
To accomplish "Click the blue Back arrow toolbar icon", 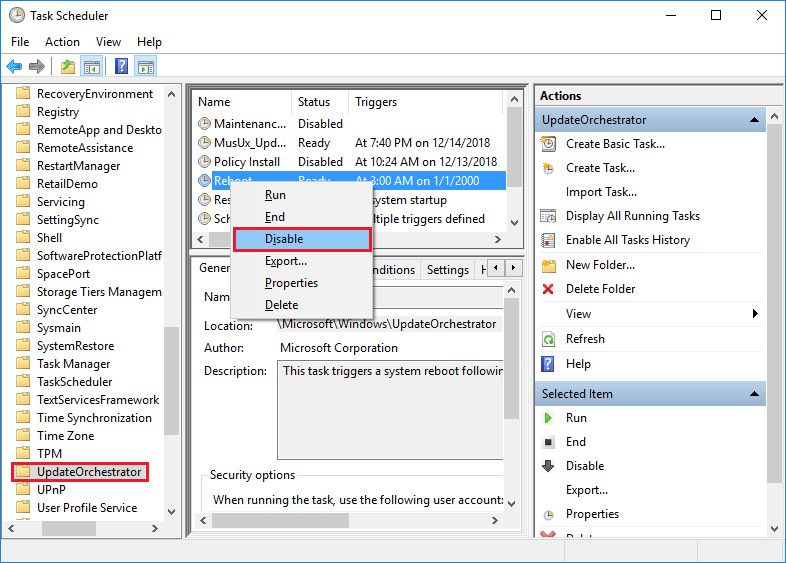I will pos(14,67).
